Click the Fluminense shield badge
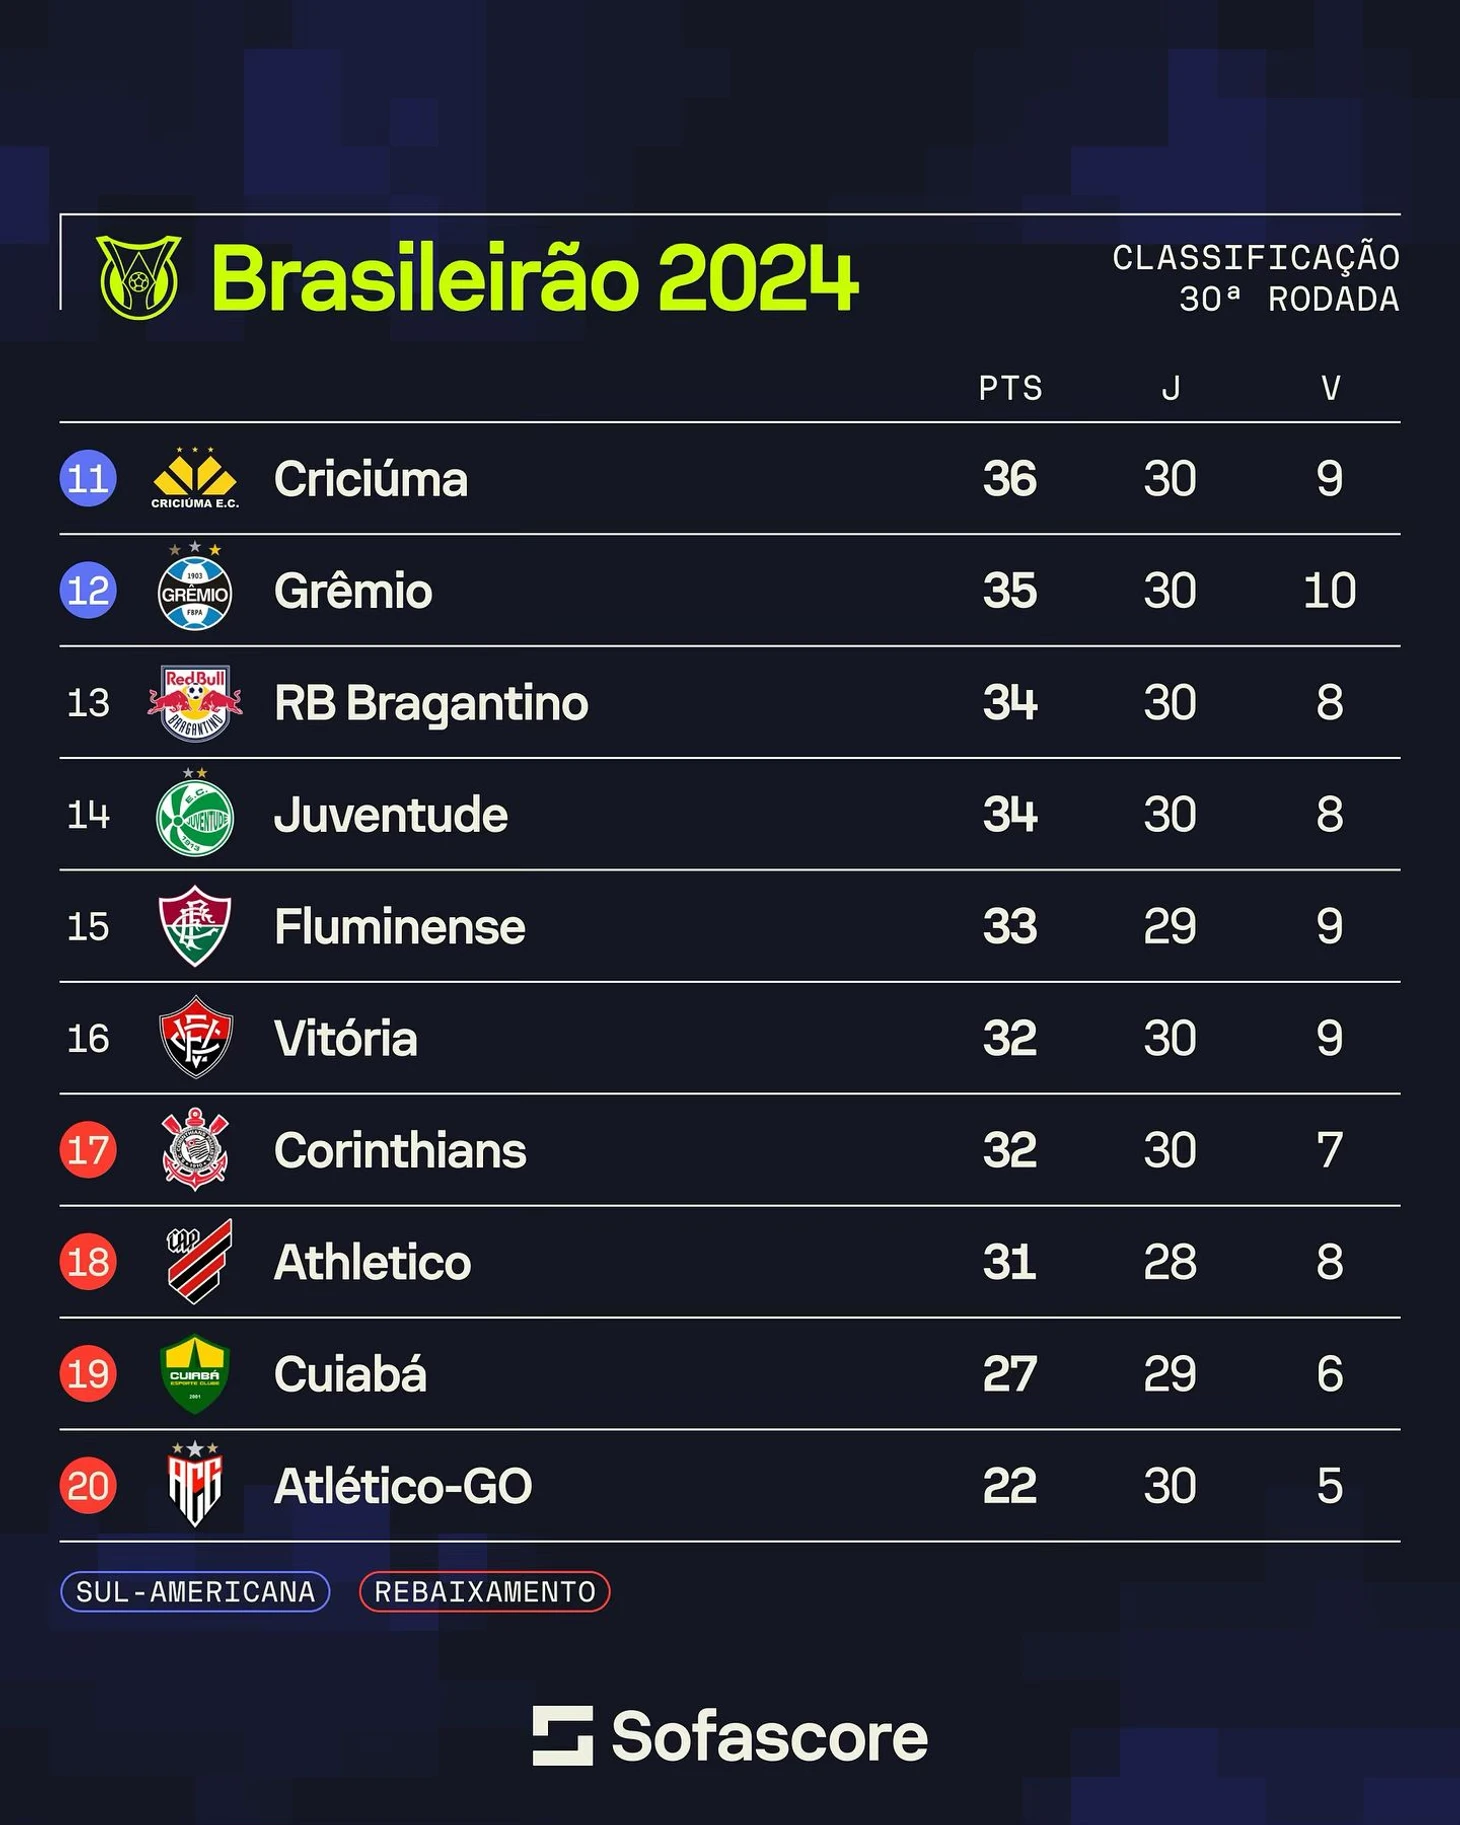 pyautogui.click(x=195, y=926)
